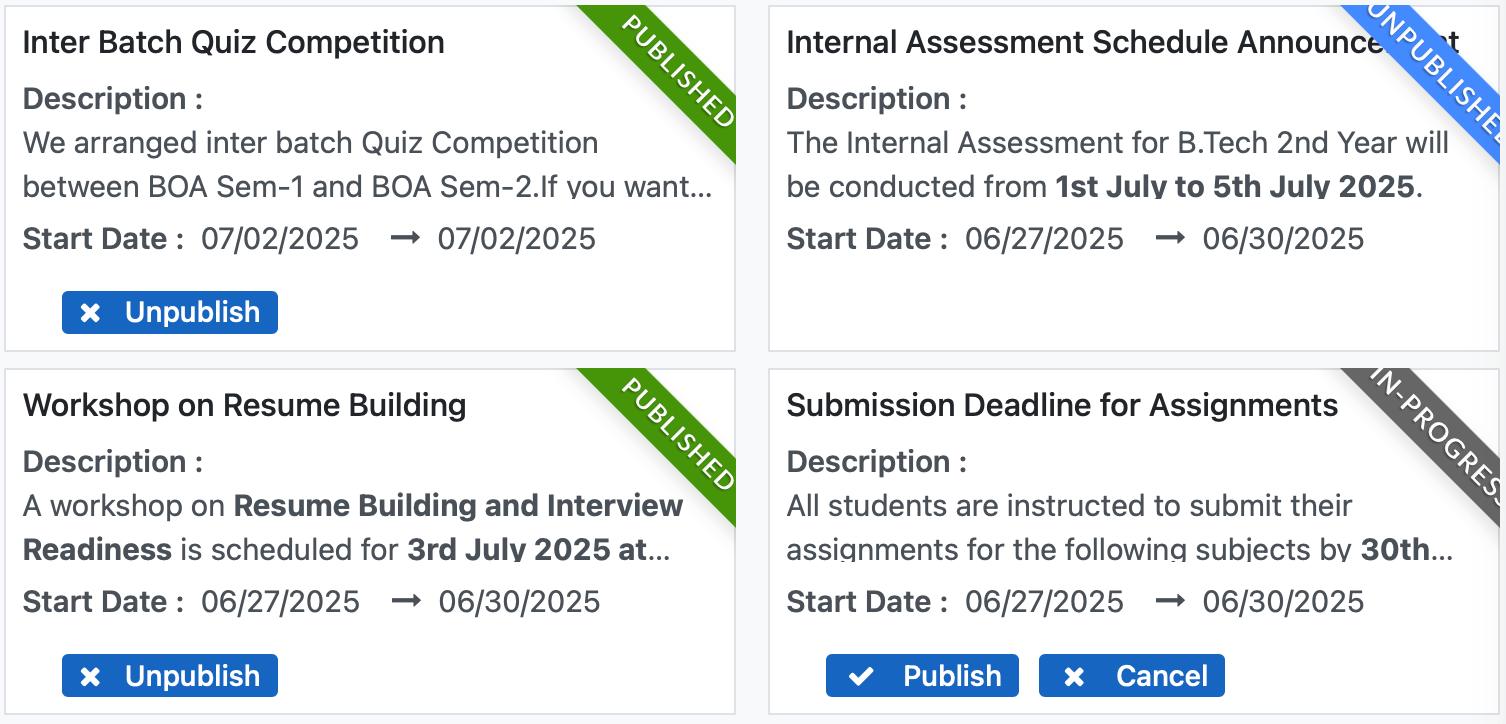Click the date arrow icon in Assignments Deadline card

(1169, 601)
